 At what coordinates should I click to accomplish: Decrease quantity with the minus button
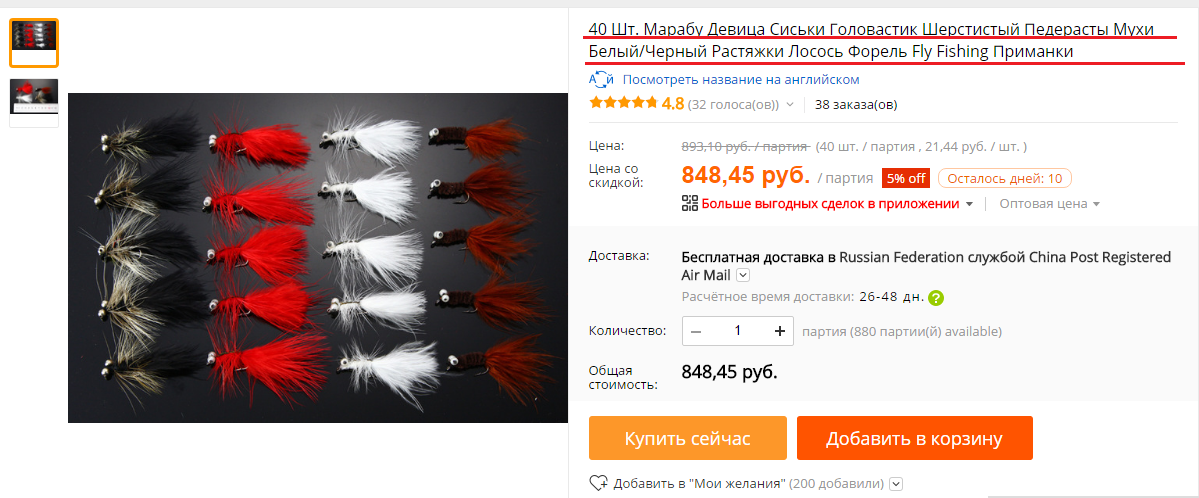(696, 331)
